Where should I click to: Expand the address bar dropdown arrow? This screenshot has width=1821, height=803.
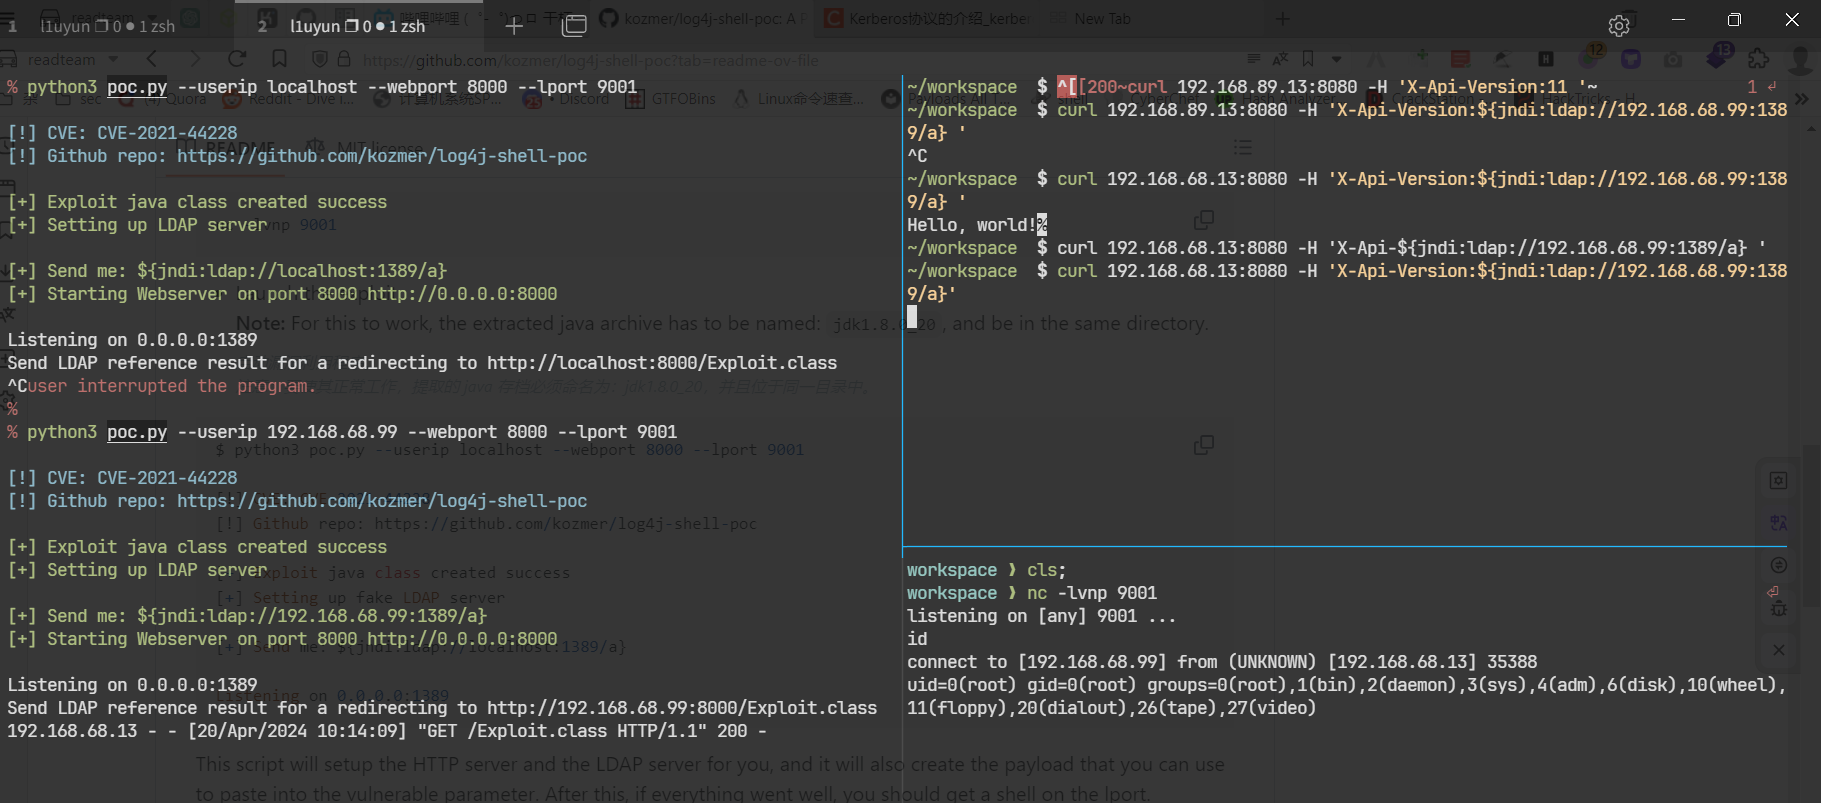(x=1336, y=59)
